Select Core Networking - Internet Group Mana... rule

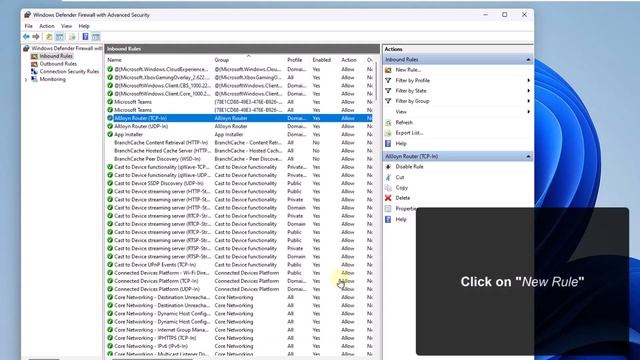point(239,330)
